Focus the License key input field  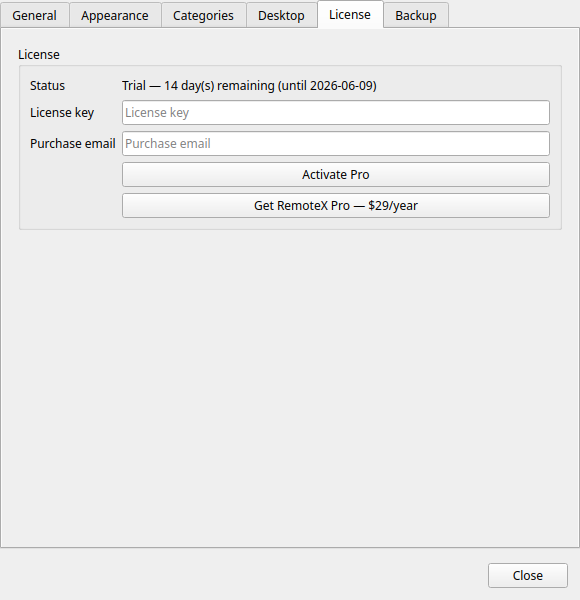point(336,112)
